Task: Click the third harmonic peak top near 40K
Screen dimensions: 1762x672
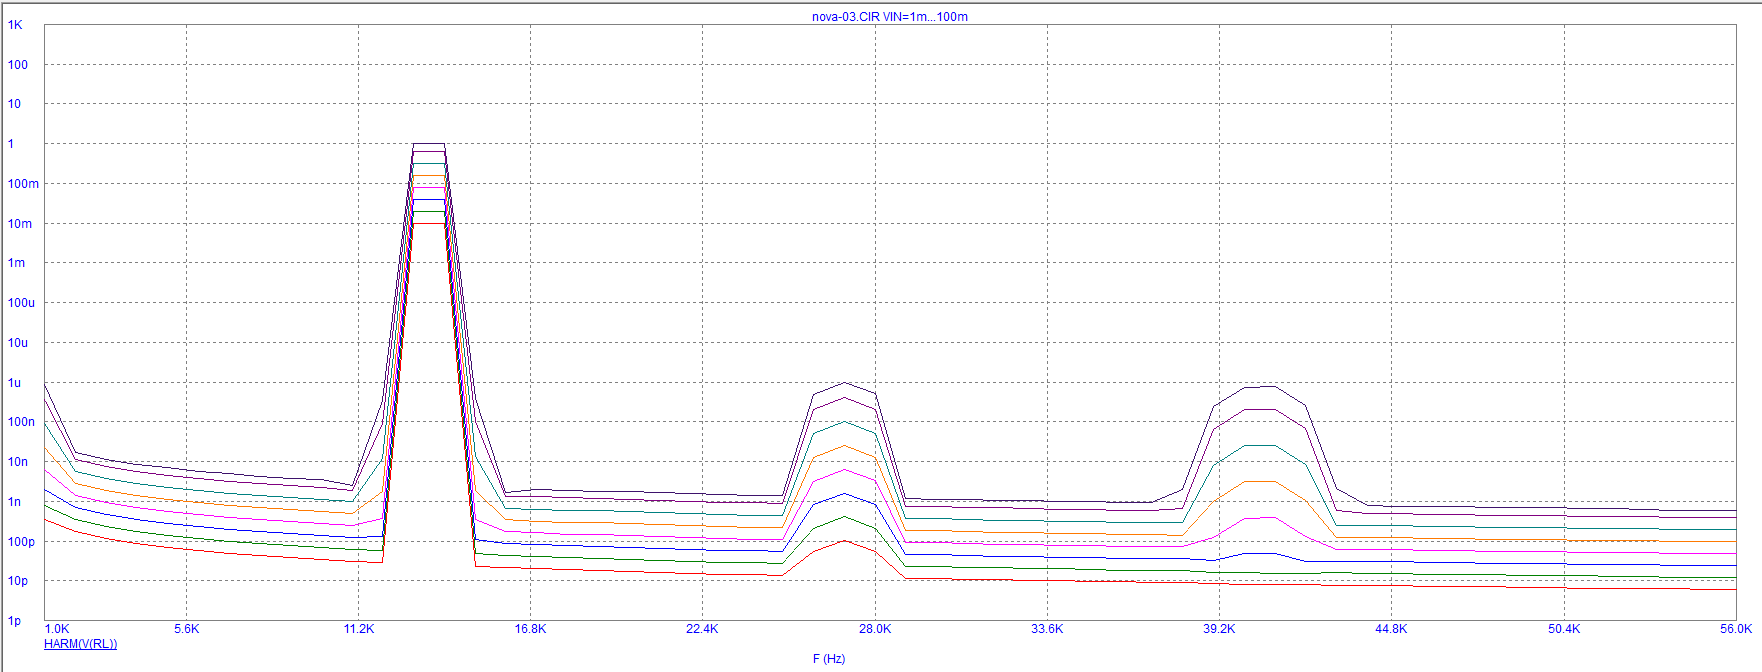Action: 1260,387
